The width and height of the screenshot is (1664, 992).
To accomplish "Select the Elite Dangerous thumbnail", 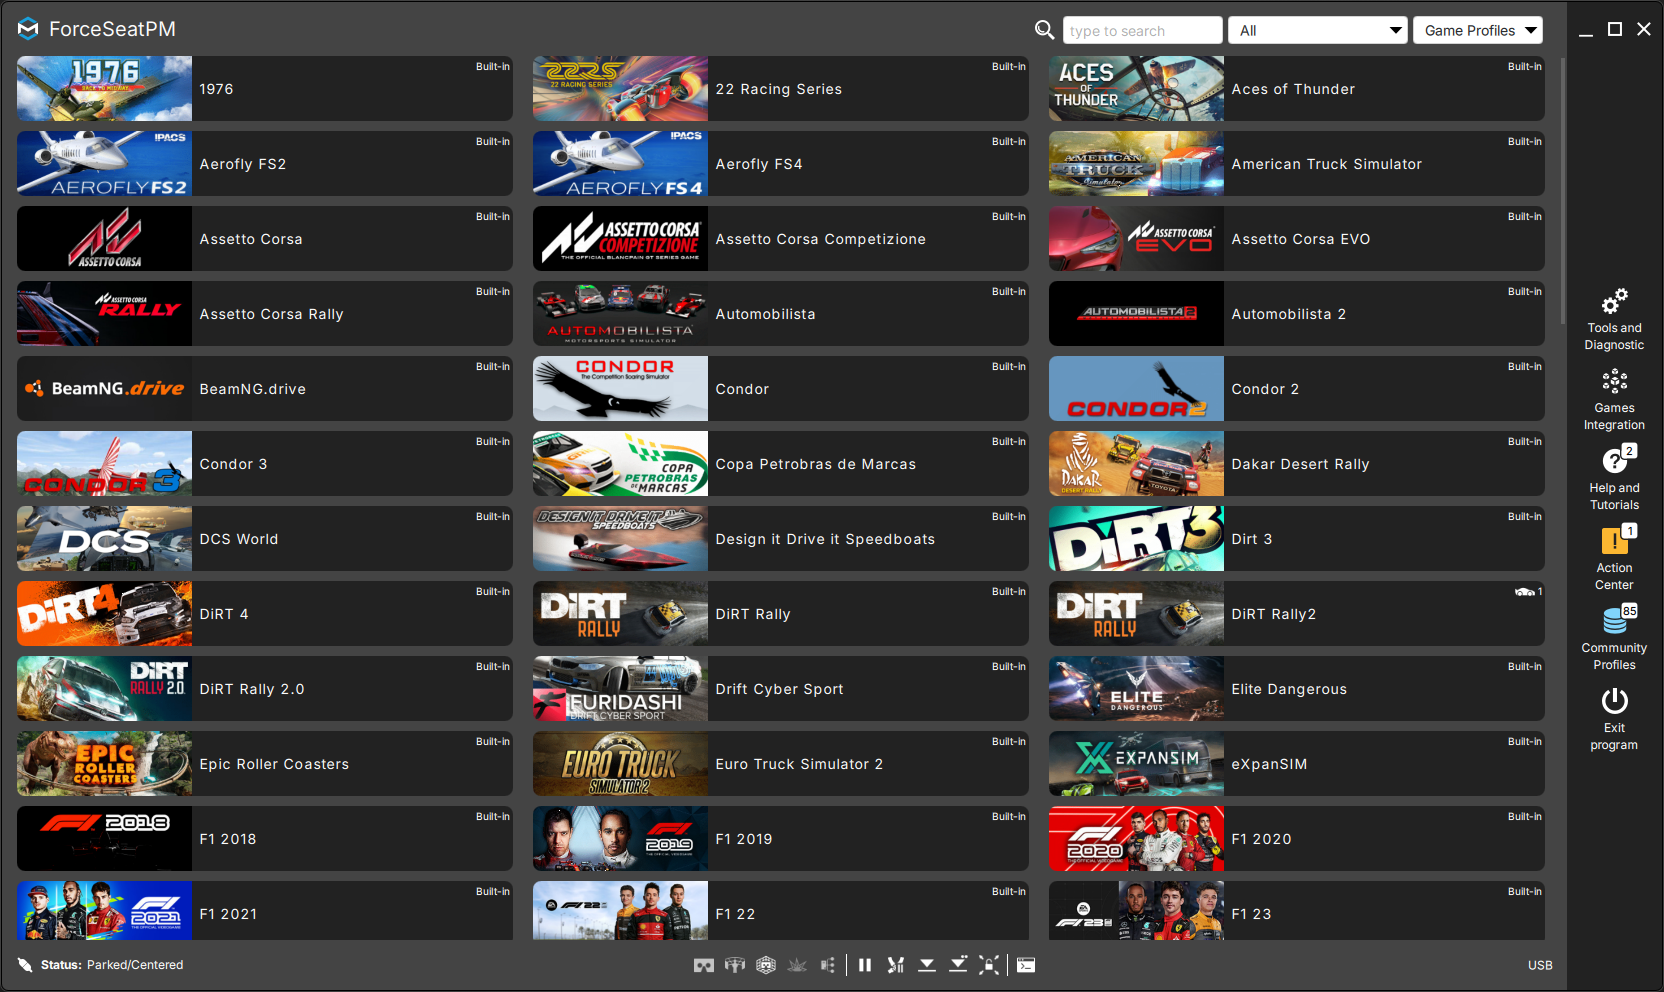I will [1136, 688].
